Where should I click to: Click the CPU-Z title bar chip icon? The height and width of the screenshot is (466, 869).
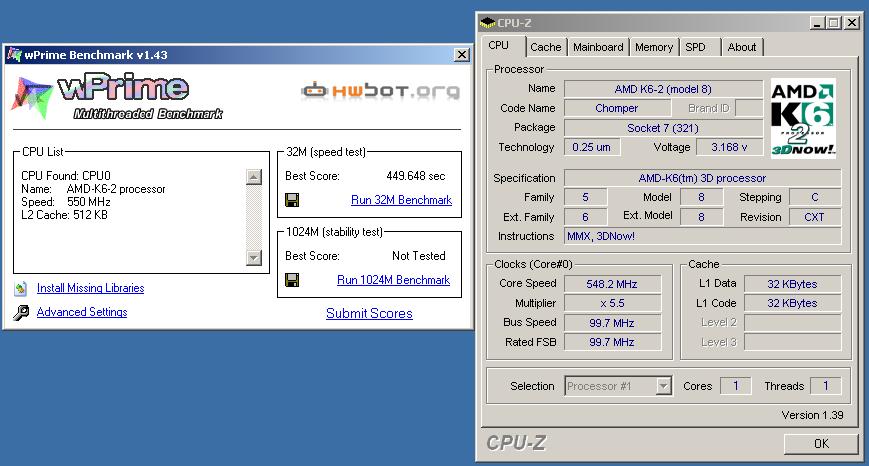(x=487, y=23)
